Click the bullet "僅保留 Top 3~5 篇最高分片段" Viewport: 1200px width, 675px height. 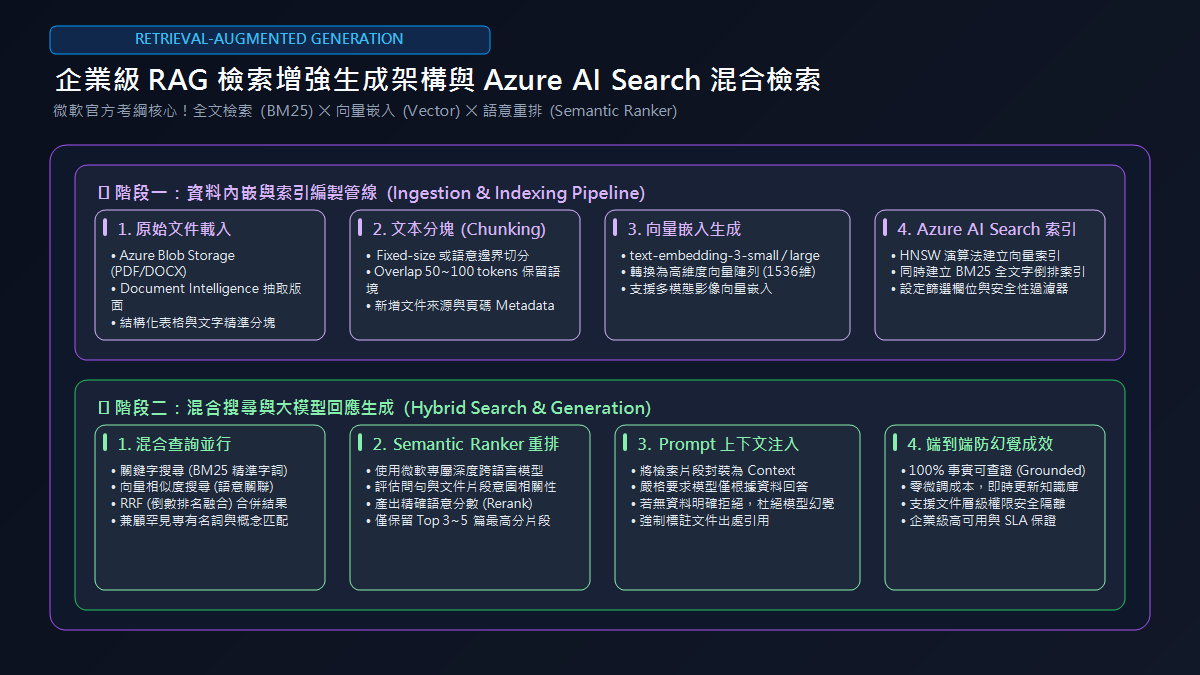tap(458, 521)
